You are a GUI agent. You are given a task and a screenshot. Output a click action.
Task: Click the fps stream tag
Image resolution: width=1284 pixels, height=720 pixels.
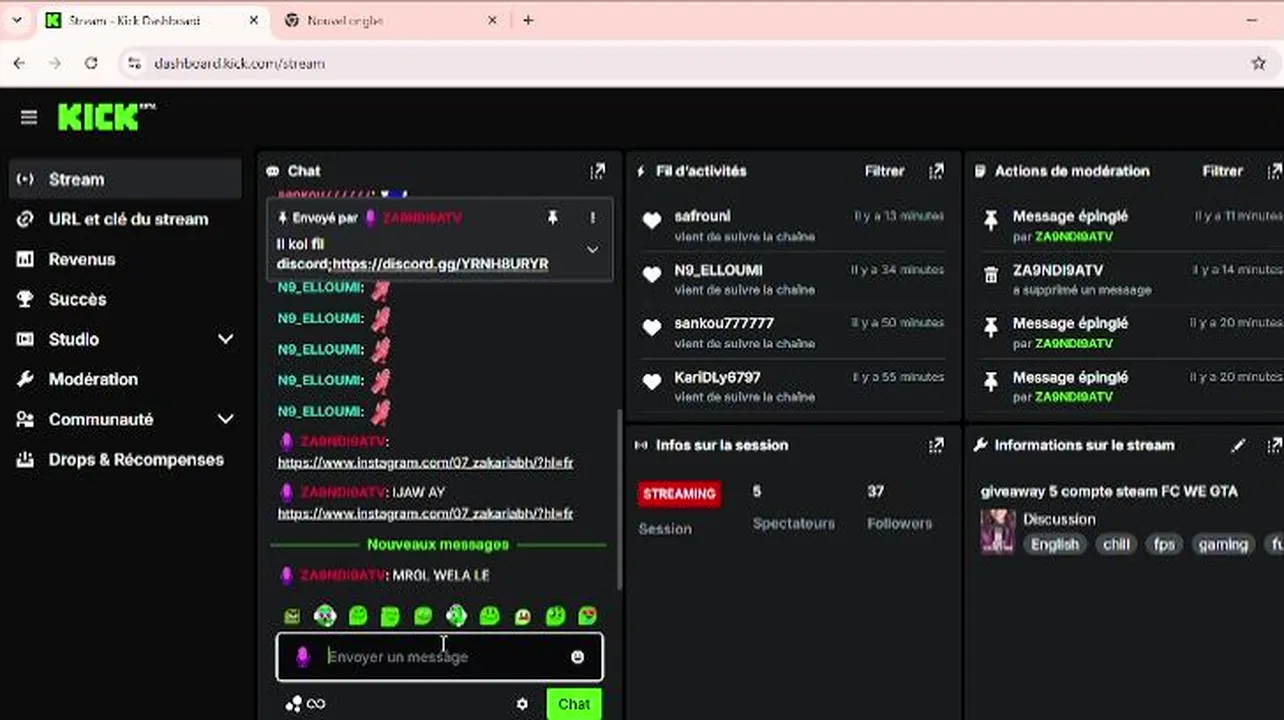click(x=1164, y=545)
